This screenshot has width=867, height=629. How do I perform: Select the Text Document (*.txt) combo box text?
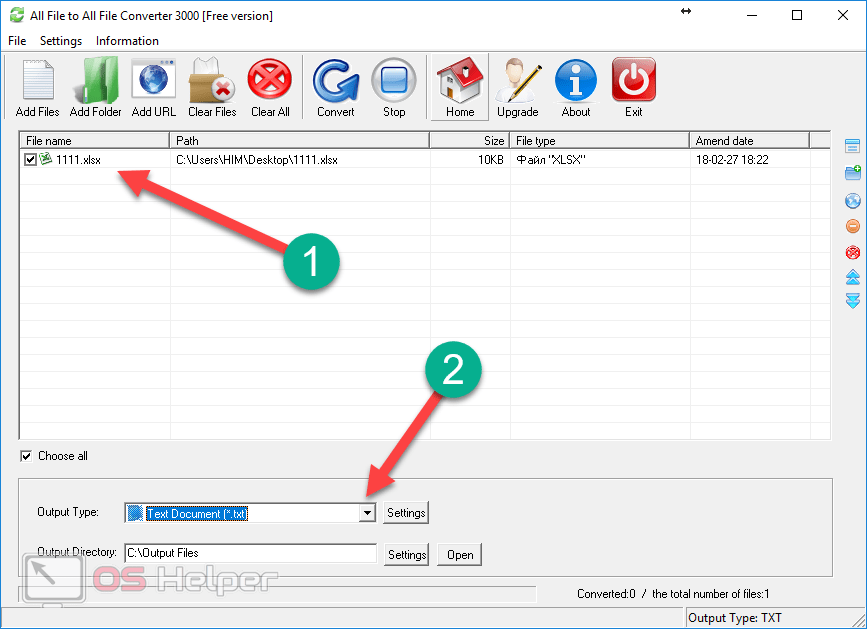click(197, 513)
